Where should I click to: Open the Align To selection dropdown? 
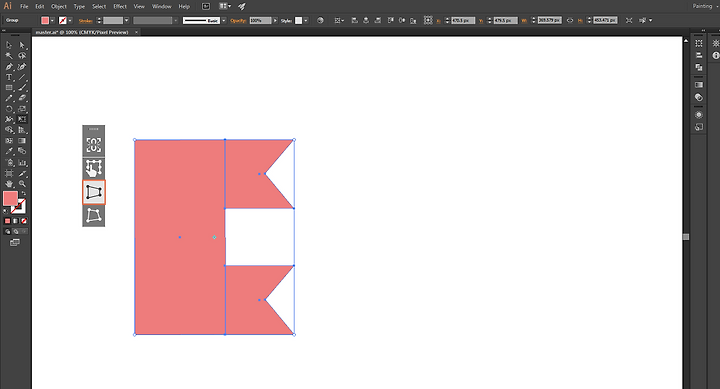click(x=339, y=20)
